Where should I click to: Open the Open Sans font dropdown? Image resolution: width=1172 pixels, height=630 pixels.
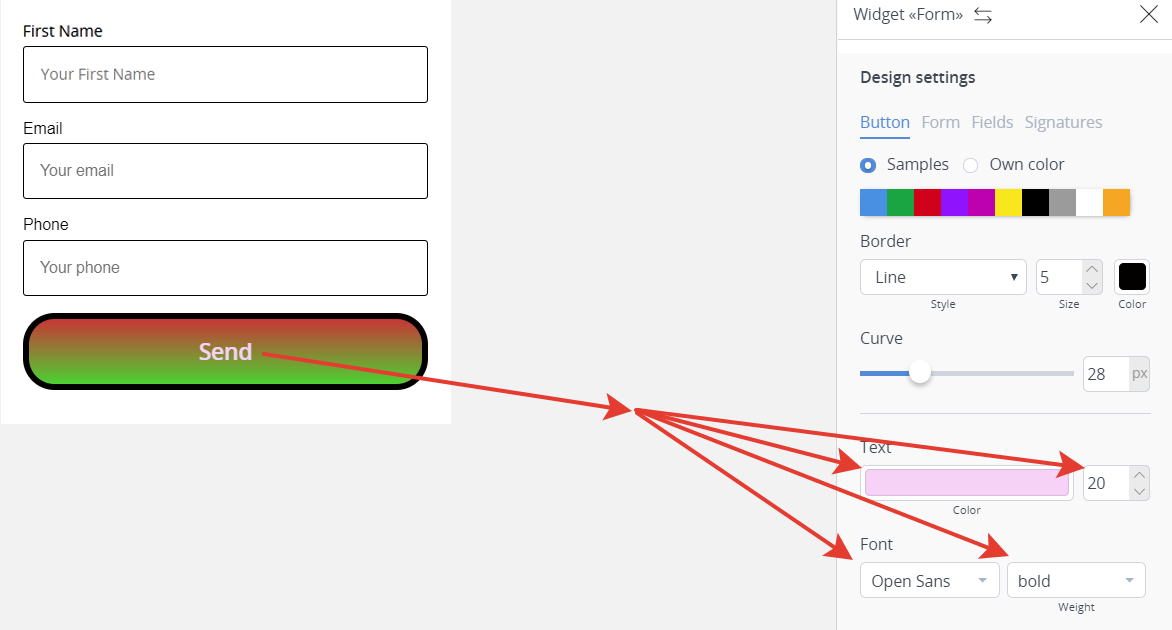930,581
